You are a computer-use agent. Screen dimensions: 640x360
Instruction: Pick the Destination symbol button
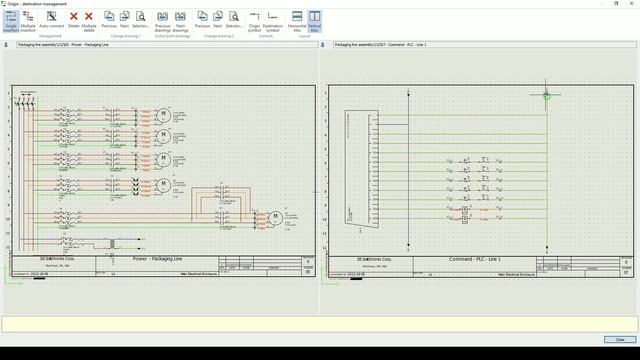click(272, 21)
